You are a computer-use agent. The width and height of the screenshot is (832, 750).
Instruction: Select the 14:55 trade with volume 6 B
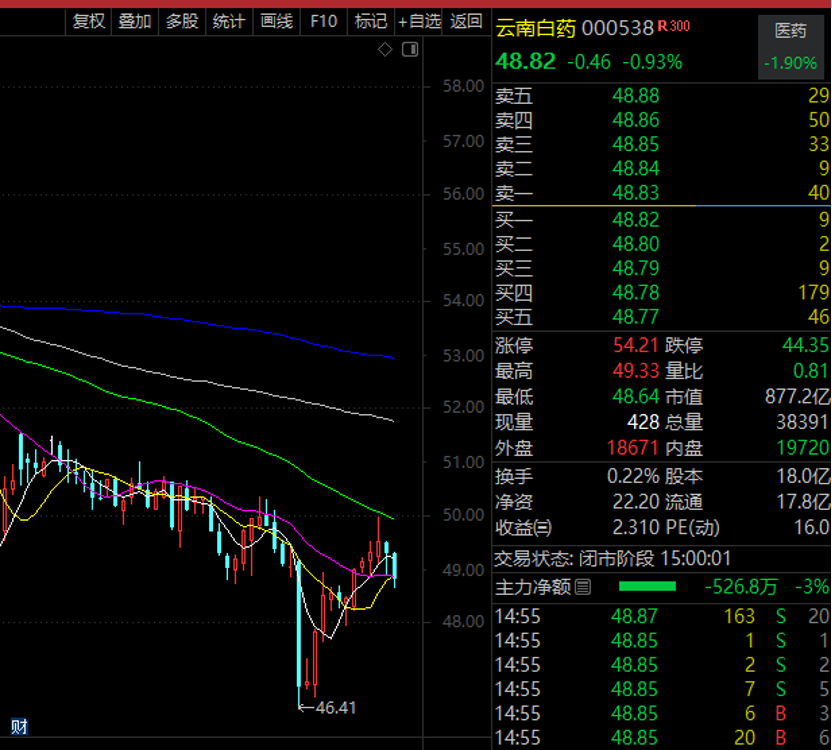[x=662, y=713]
